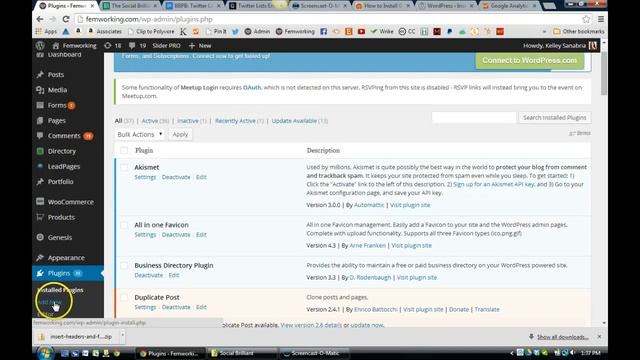
Task: Check the Business Directory Plugin checkbox
Action: (x=124, y=265)
